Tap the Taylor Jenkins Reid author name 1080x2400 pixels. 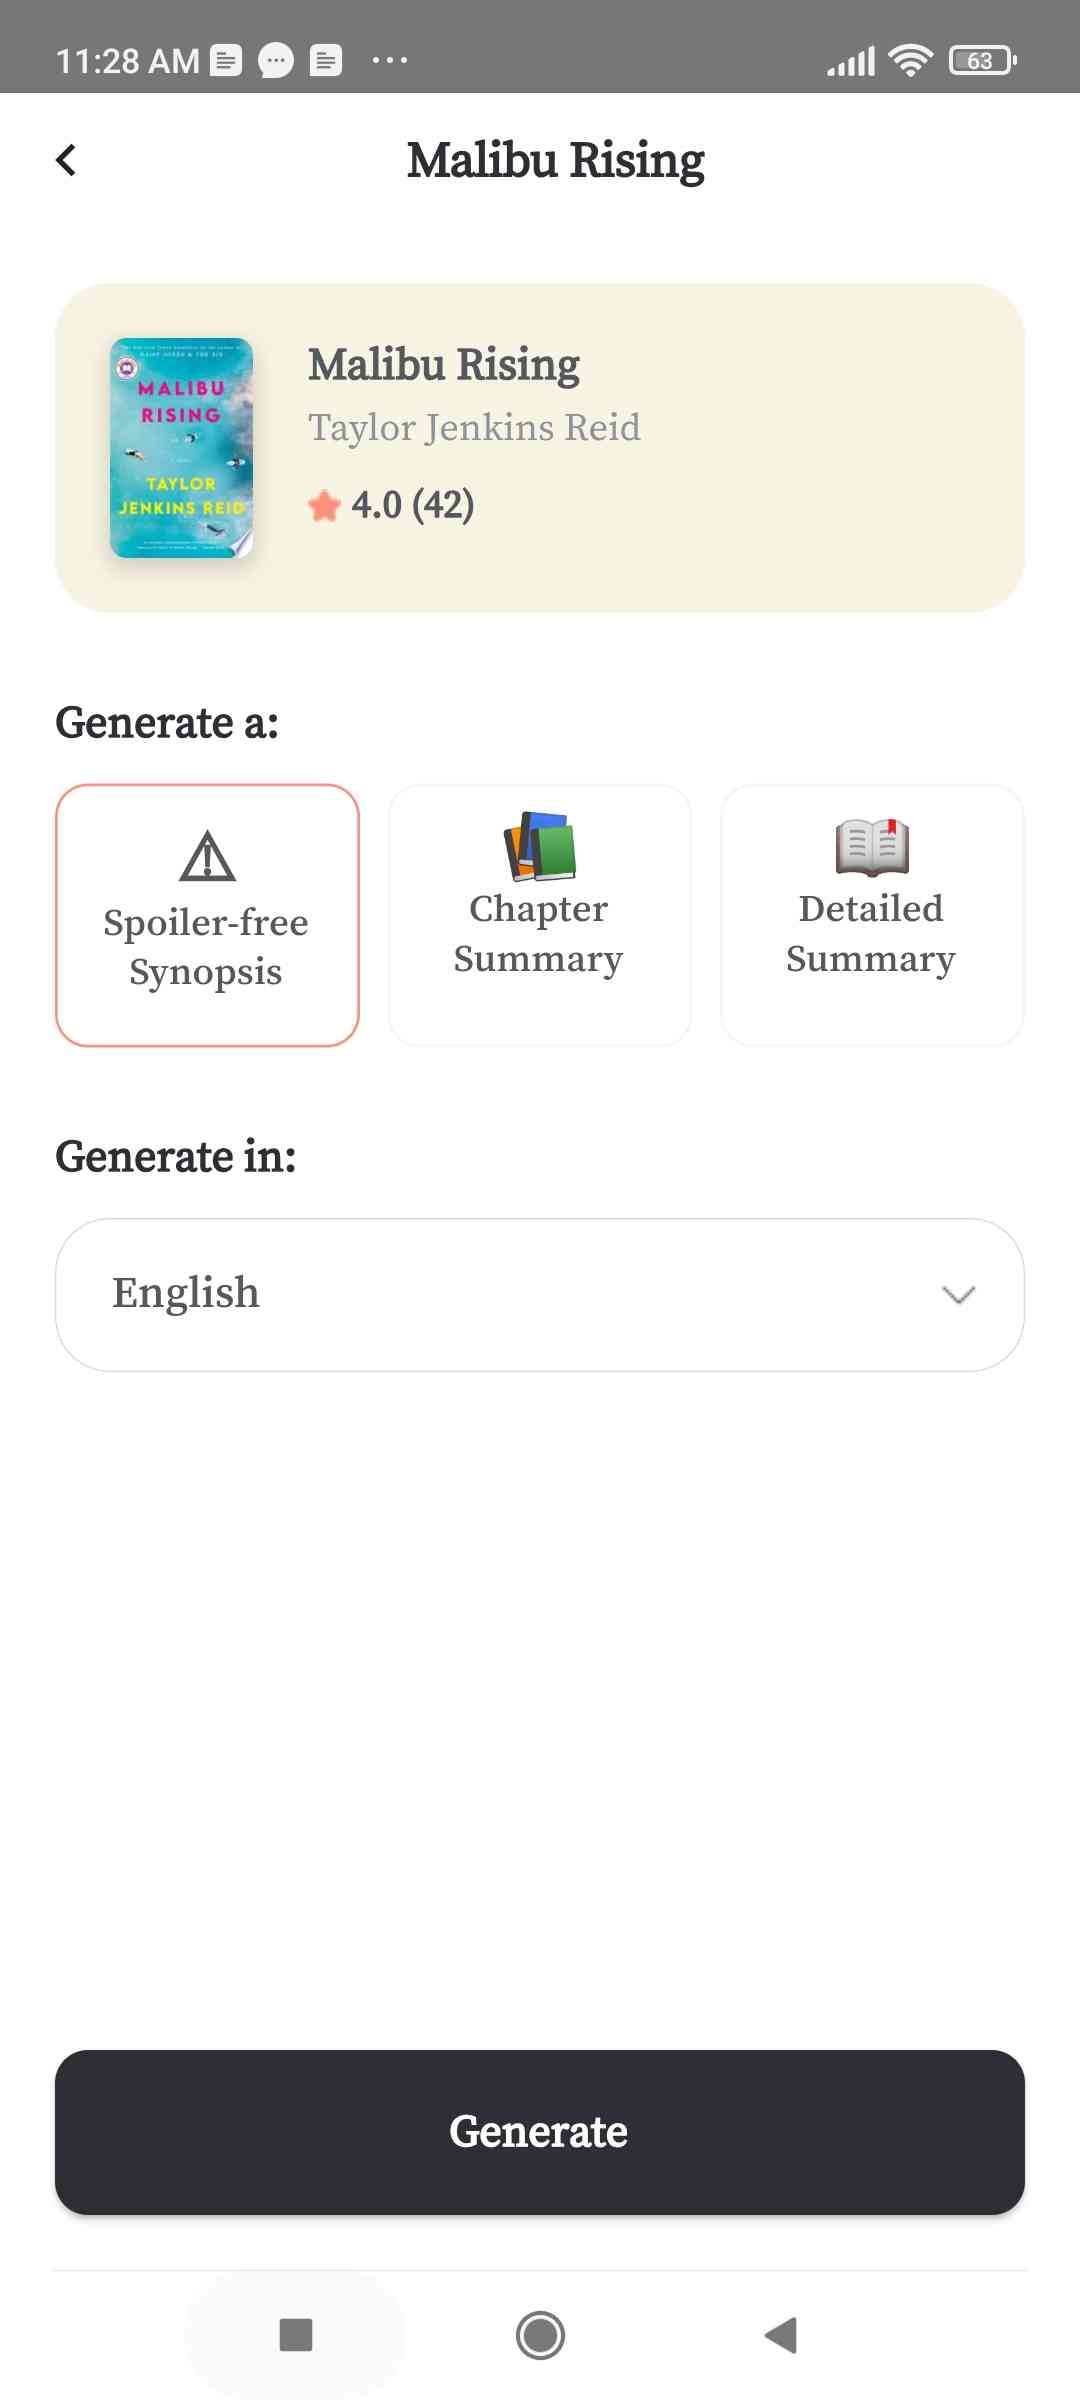[x=474, y=428]
